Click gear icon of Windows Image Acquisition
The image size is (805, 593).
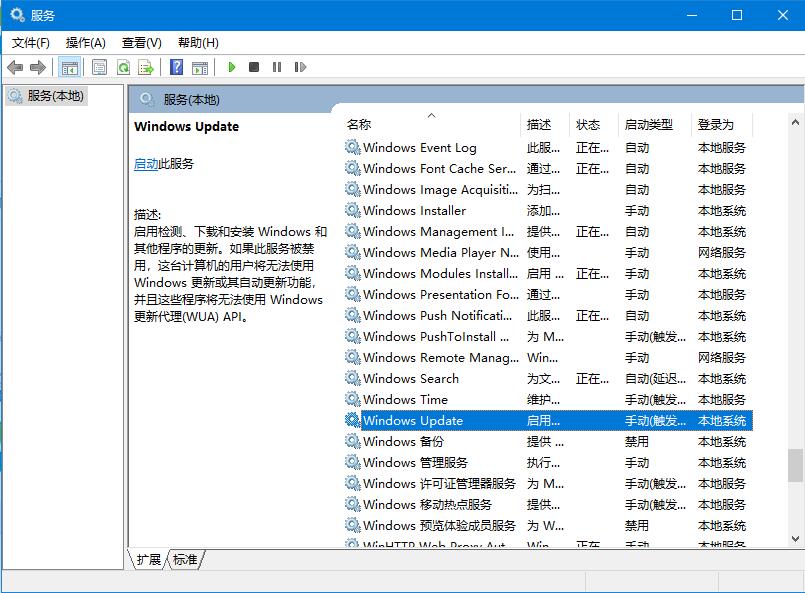(x=352, y=189)
